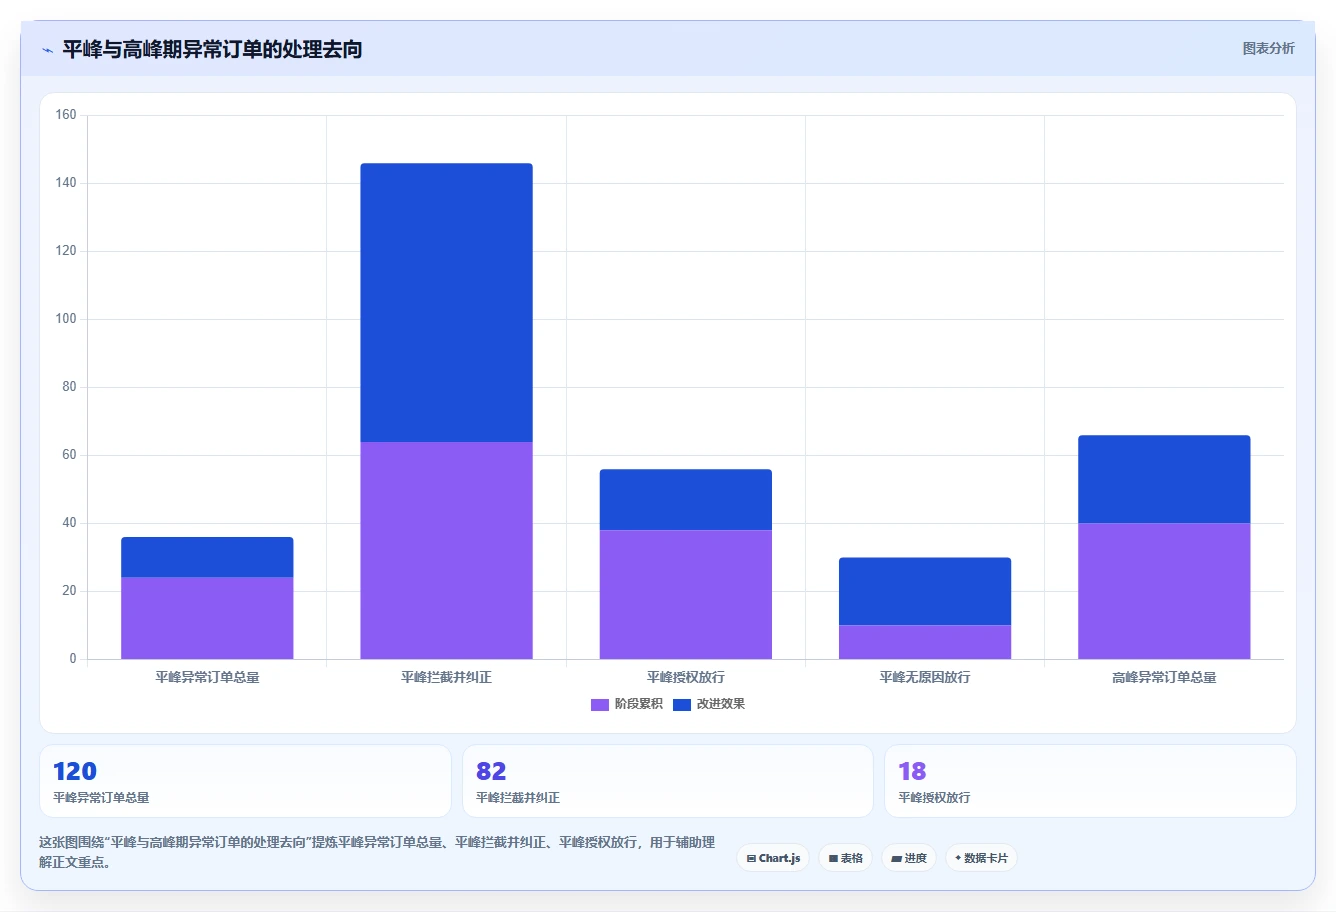Screen dimensions: 1336x912
Task: Click the x-axis label 平峰授权放行
Action: click(x=685, y=677)
